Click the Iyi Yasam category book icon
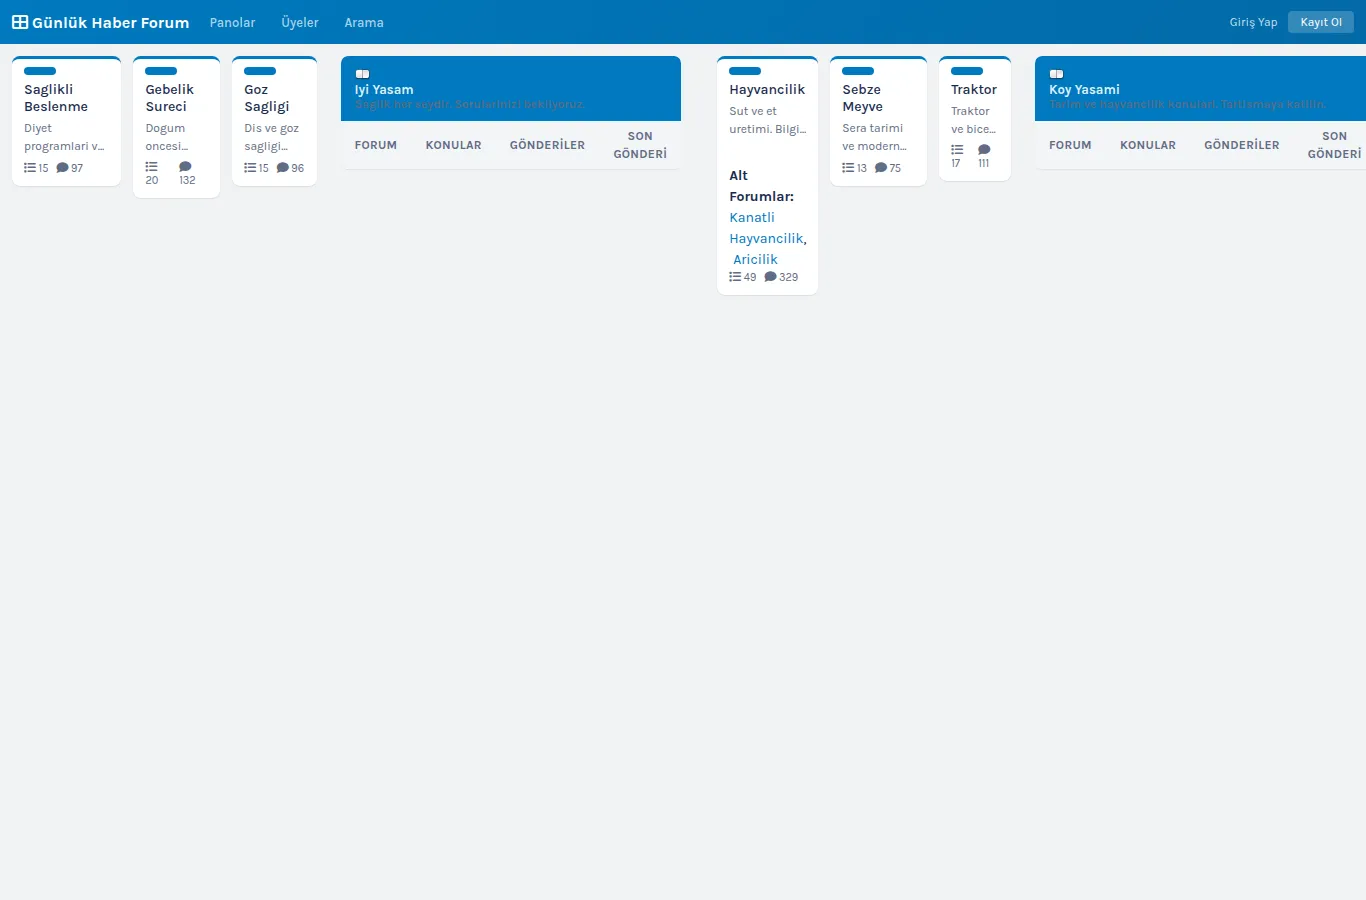 362,74
